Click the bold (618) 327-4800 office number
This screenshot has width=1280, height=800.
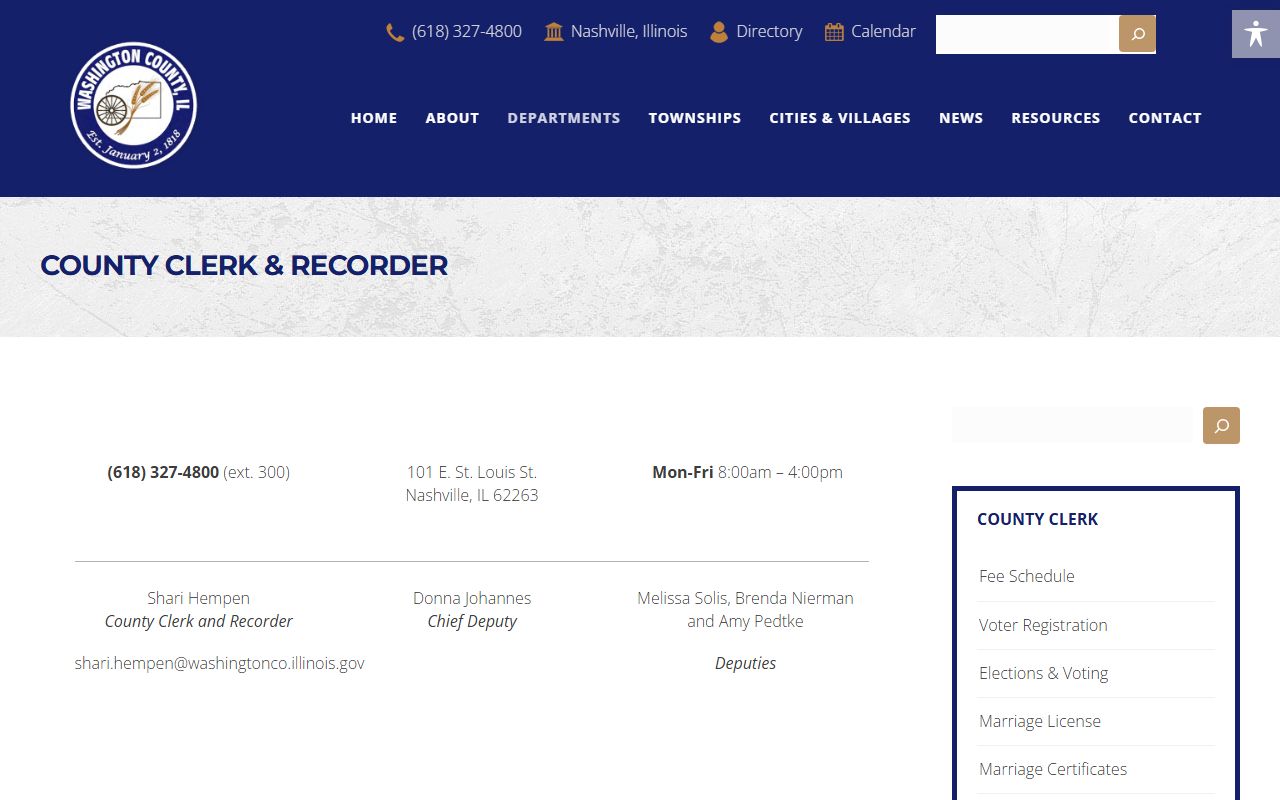click(x=163, y=472)
